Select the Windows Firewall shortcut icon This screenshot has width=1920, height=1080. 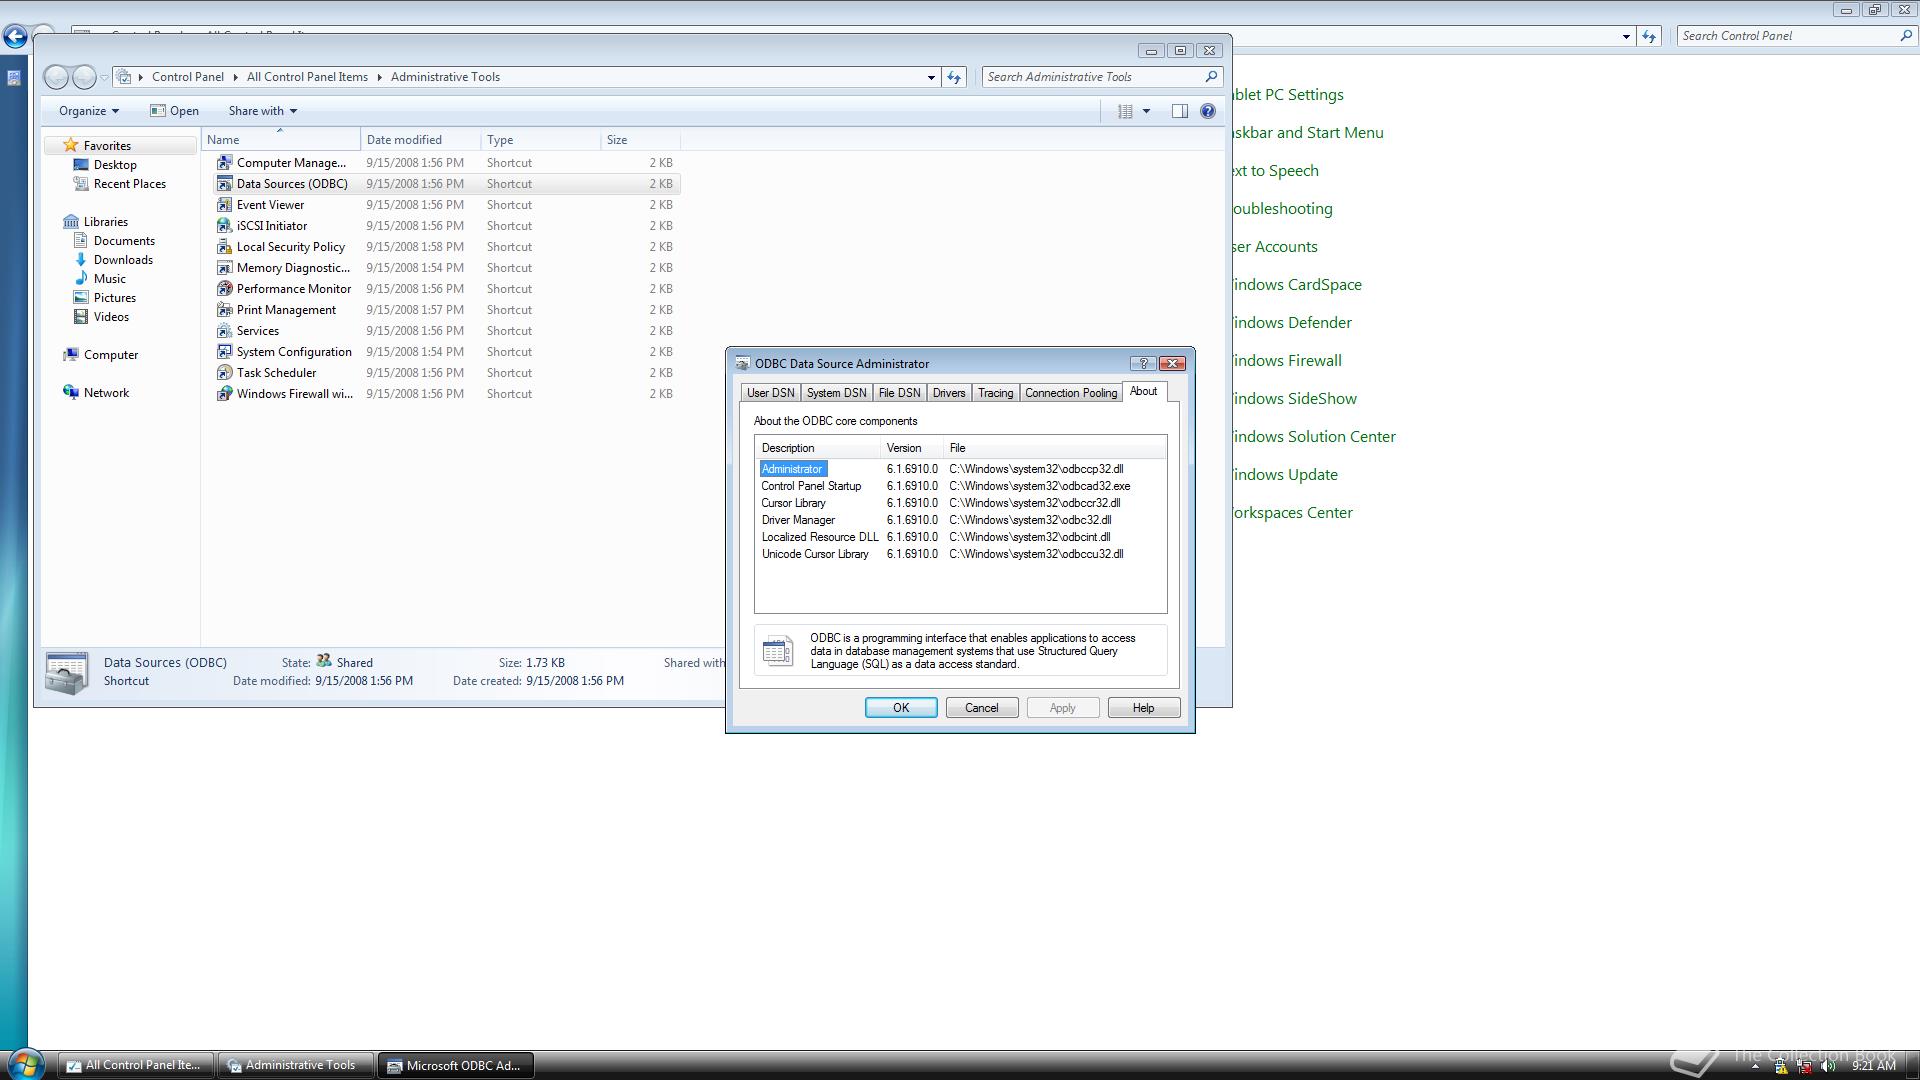(225, 393)
